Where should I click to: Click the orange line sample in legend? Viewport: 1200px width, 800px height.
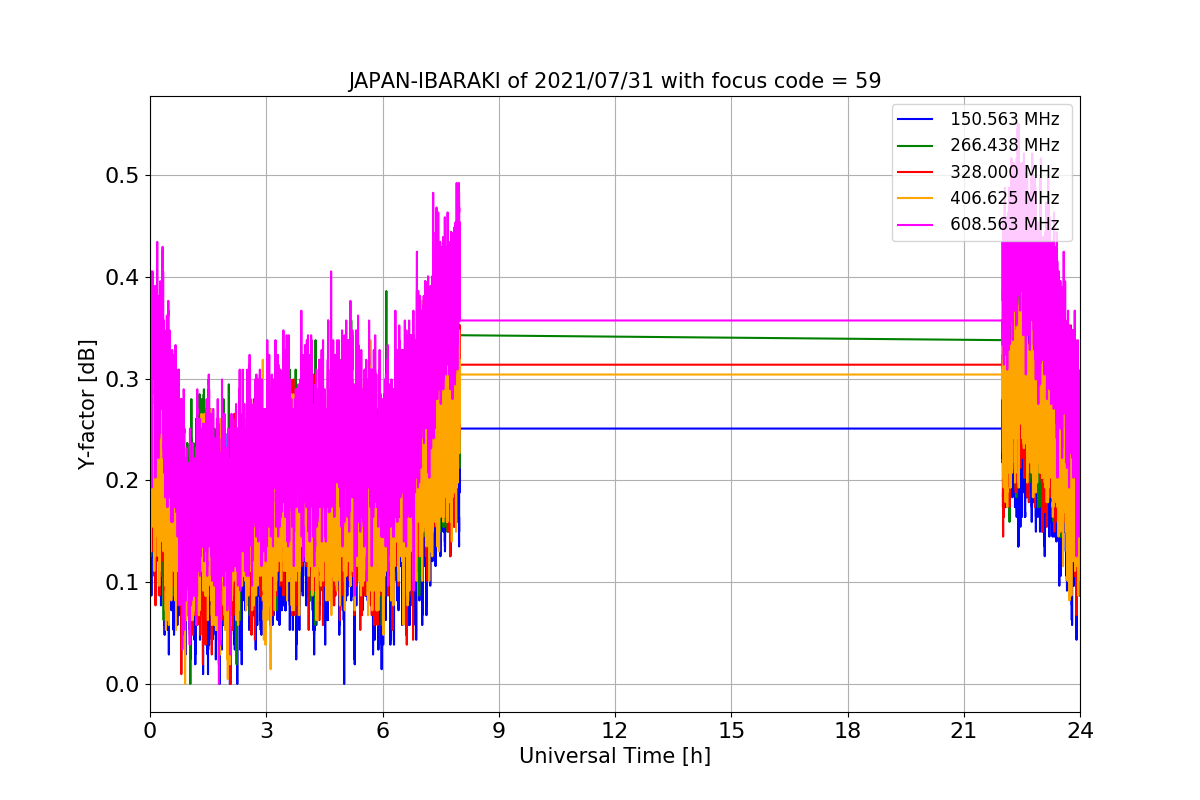pyautogui.click(x=917, y=199)
